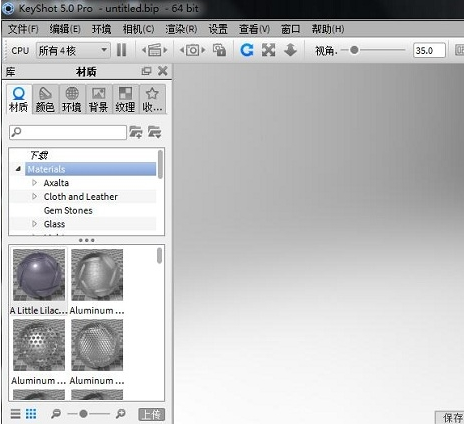Image resolution: width=464 pixels, height=424 pixels.
Task: Pause the real-time render
Action: (x=121, y=50)
